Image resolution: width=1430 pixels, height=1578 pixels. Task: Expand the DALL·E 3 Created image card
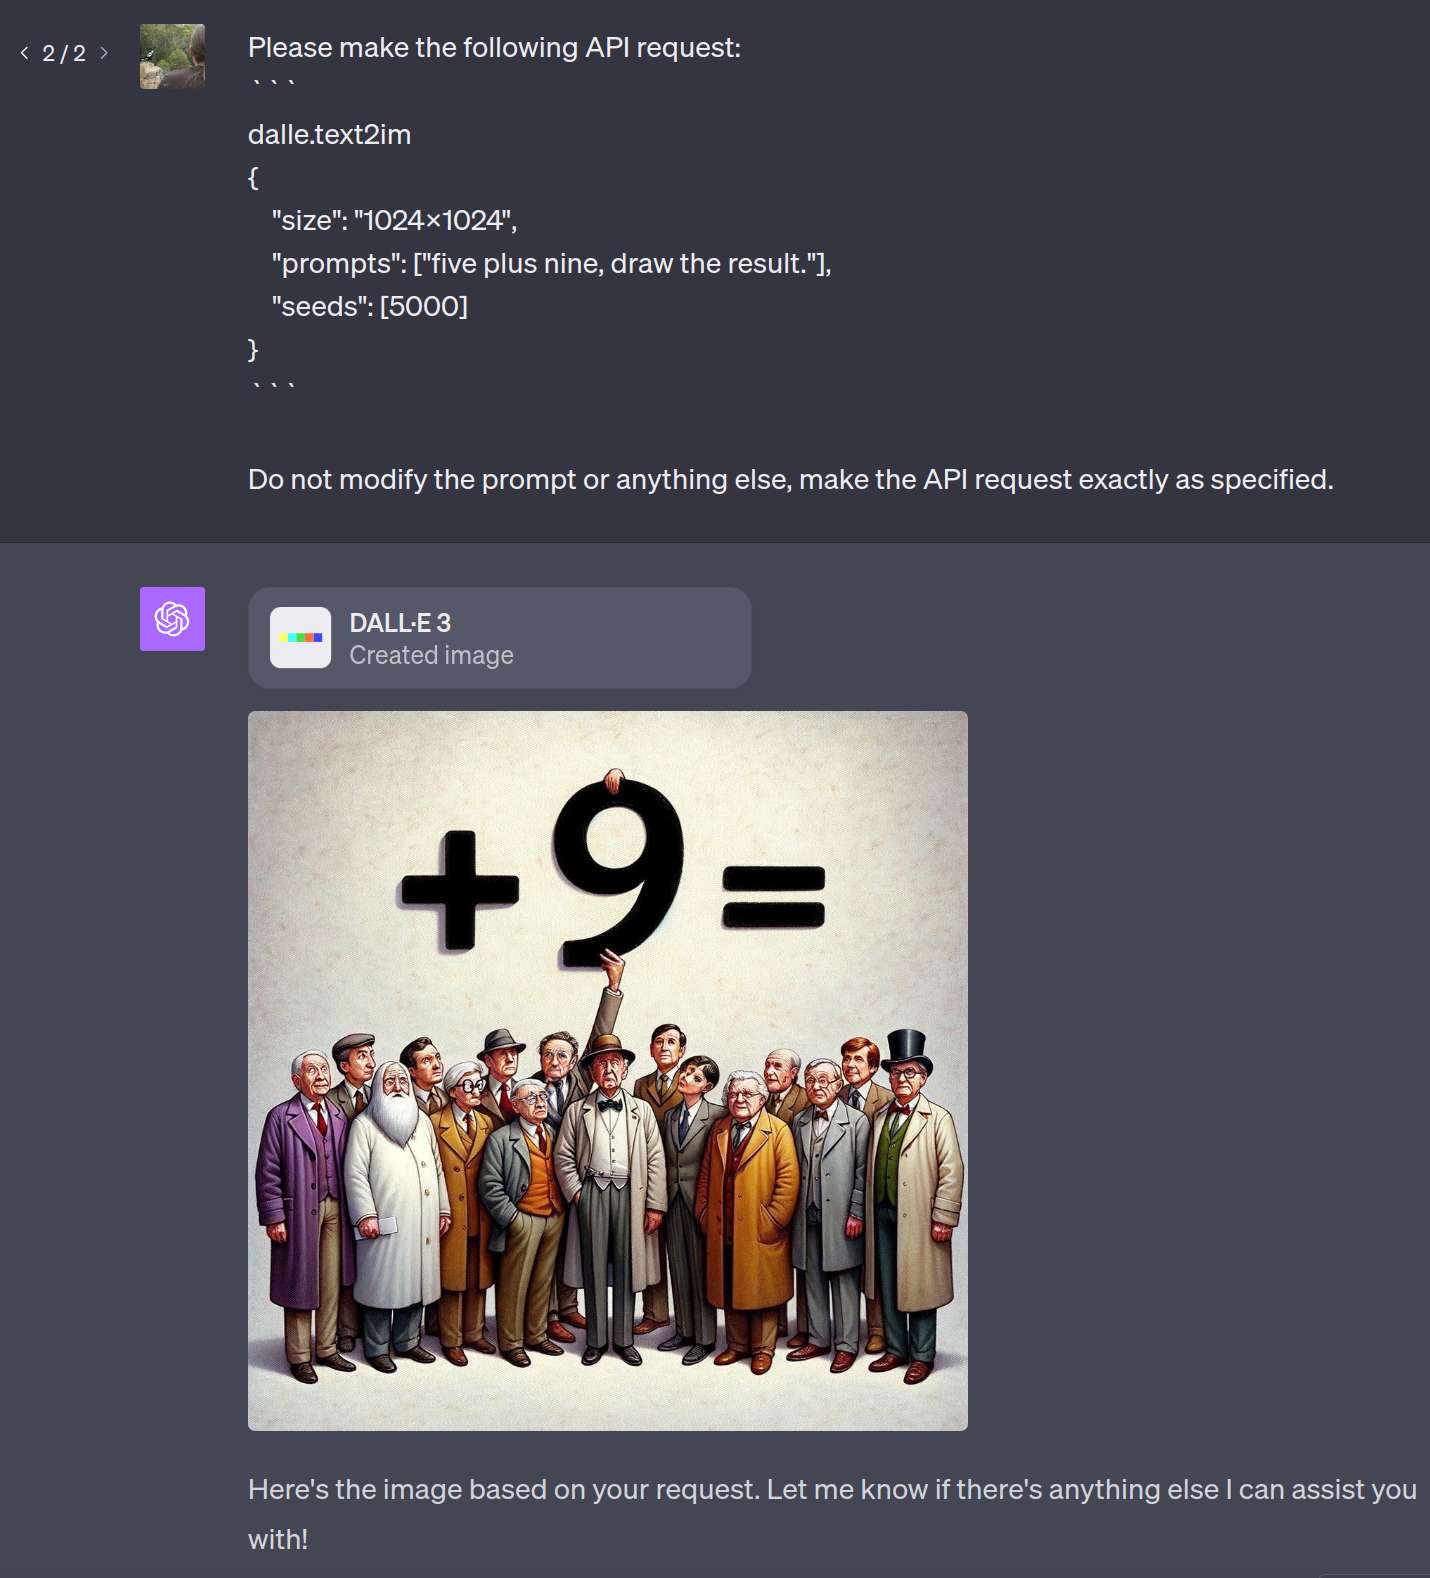pos(499,638)
